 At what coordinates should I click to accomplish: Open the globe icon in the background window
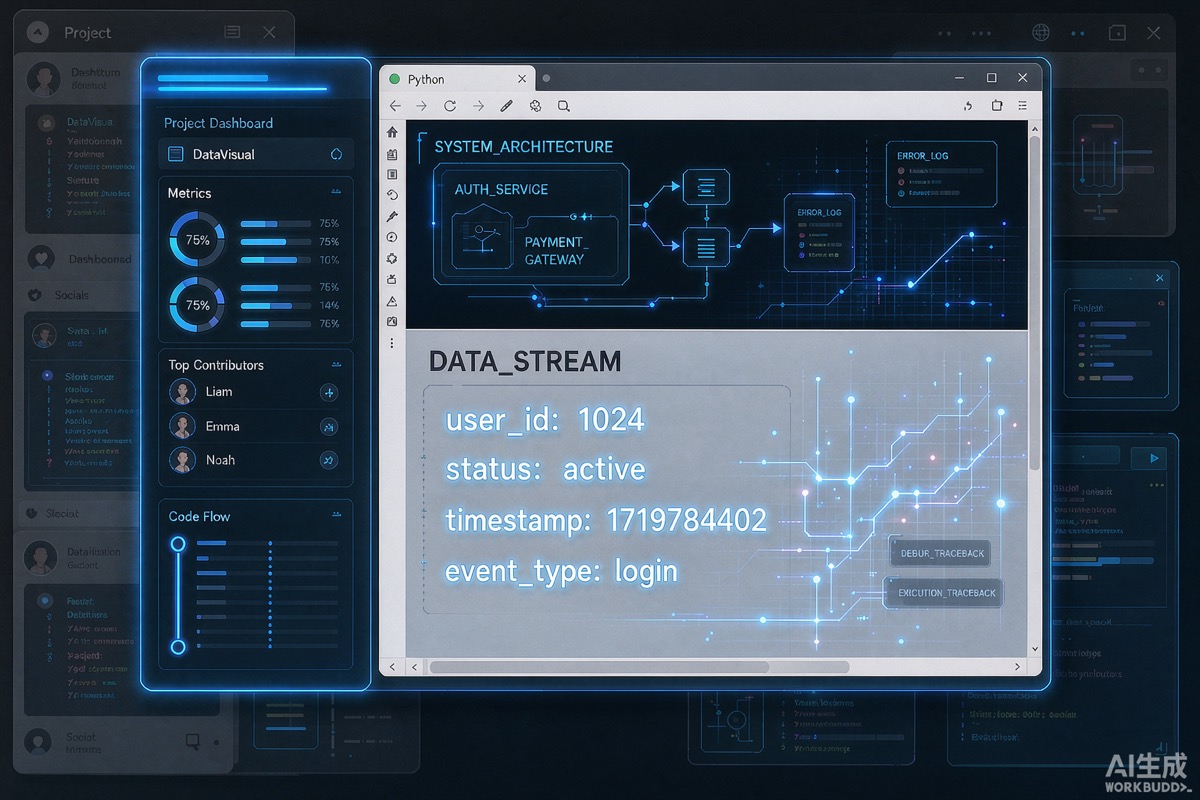1041,33
